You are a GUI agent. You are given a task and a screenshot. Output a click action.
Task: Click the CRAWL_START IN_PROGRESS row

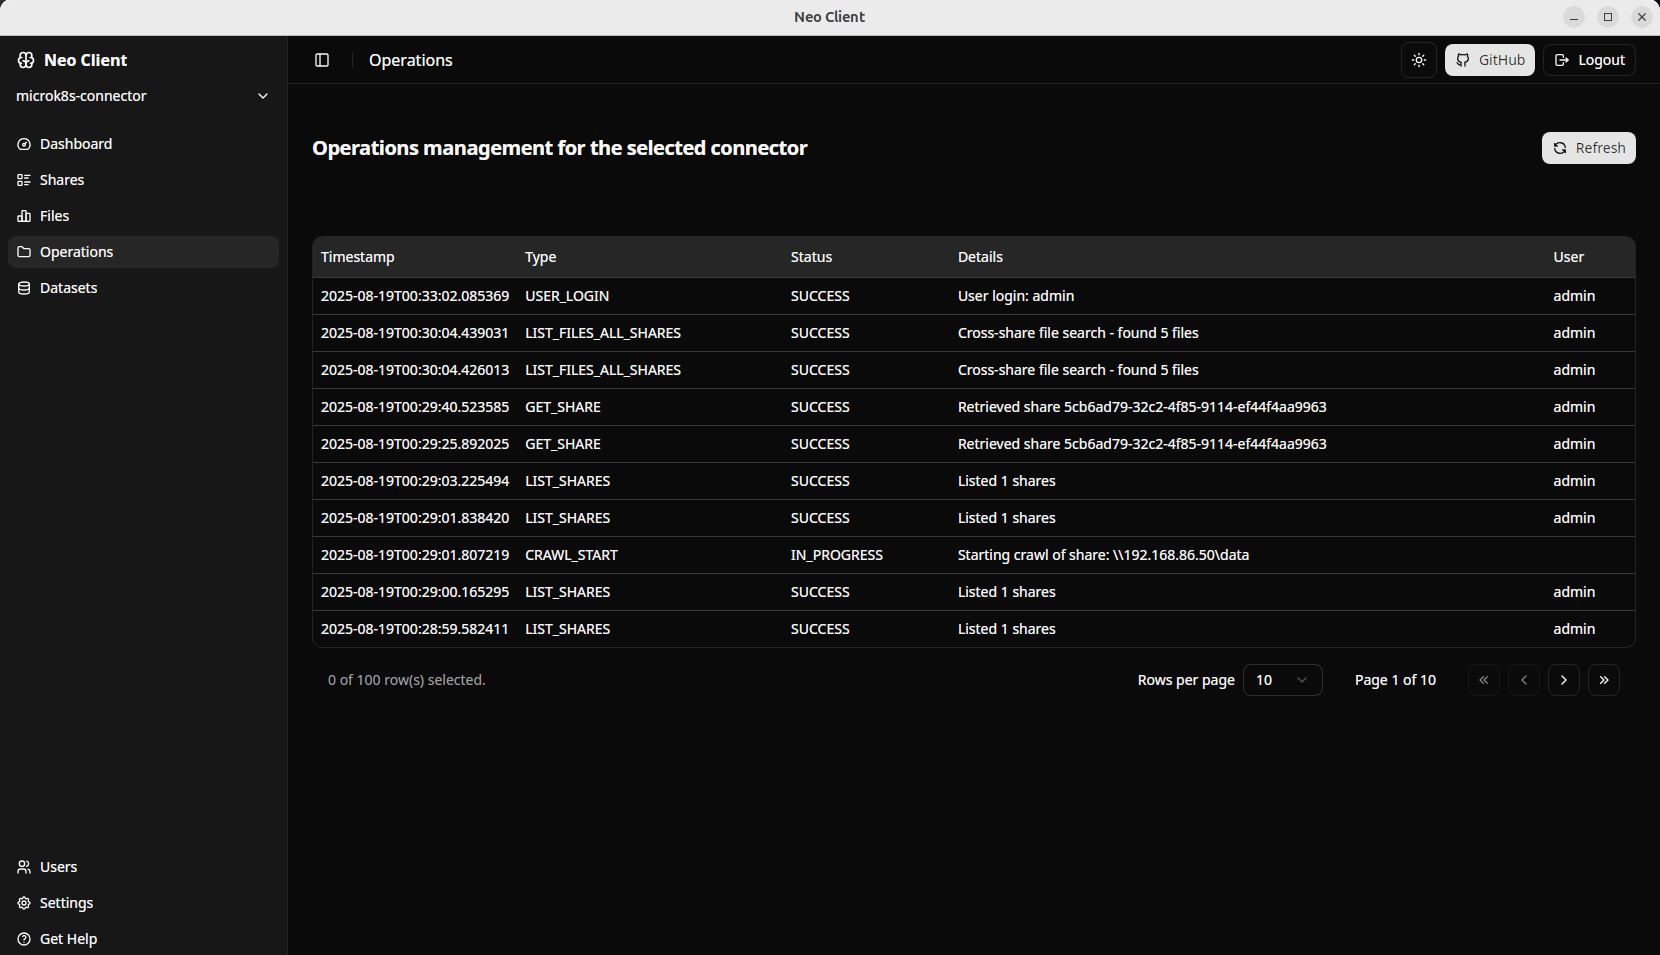click(x=900, y=555)
